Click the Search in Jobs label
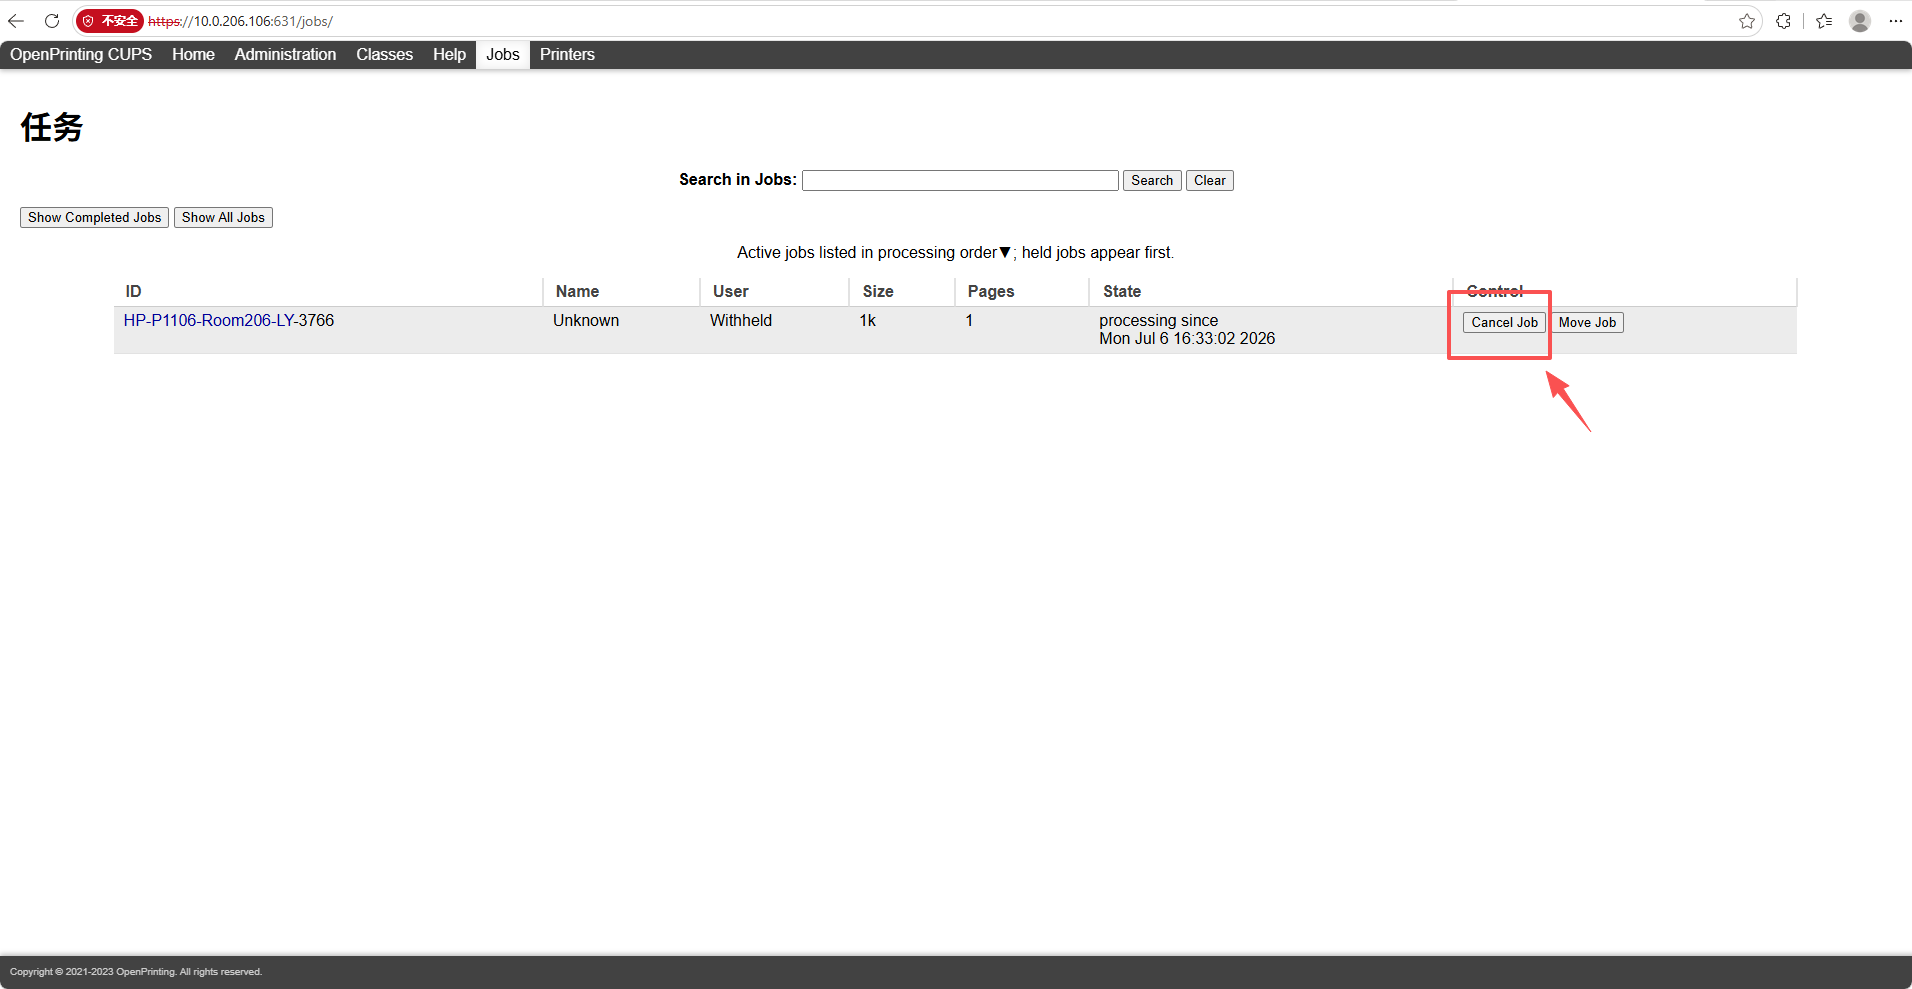The image size is (1912, 989). [x=738, y=179]
